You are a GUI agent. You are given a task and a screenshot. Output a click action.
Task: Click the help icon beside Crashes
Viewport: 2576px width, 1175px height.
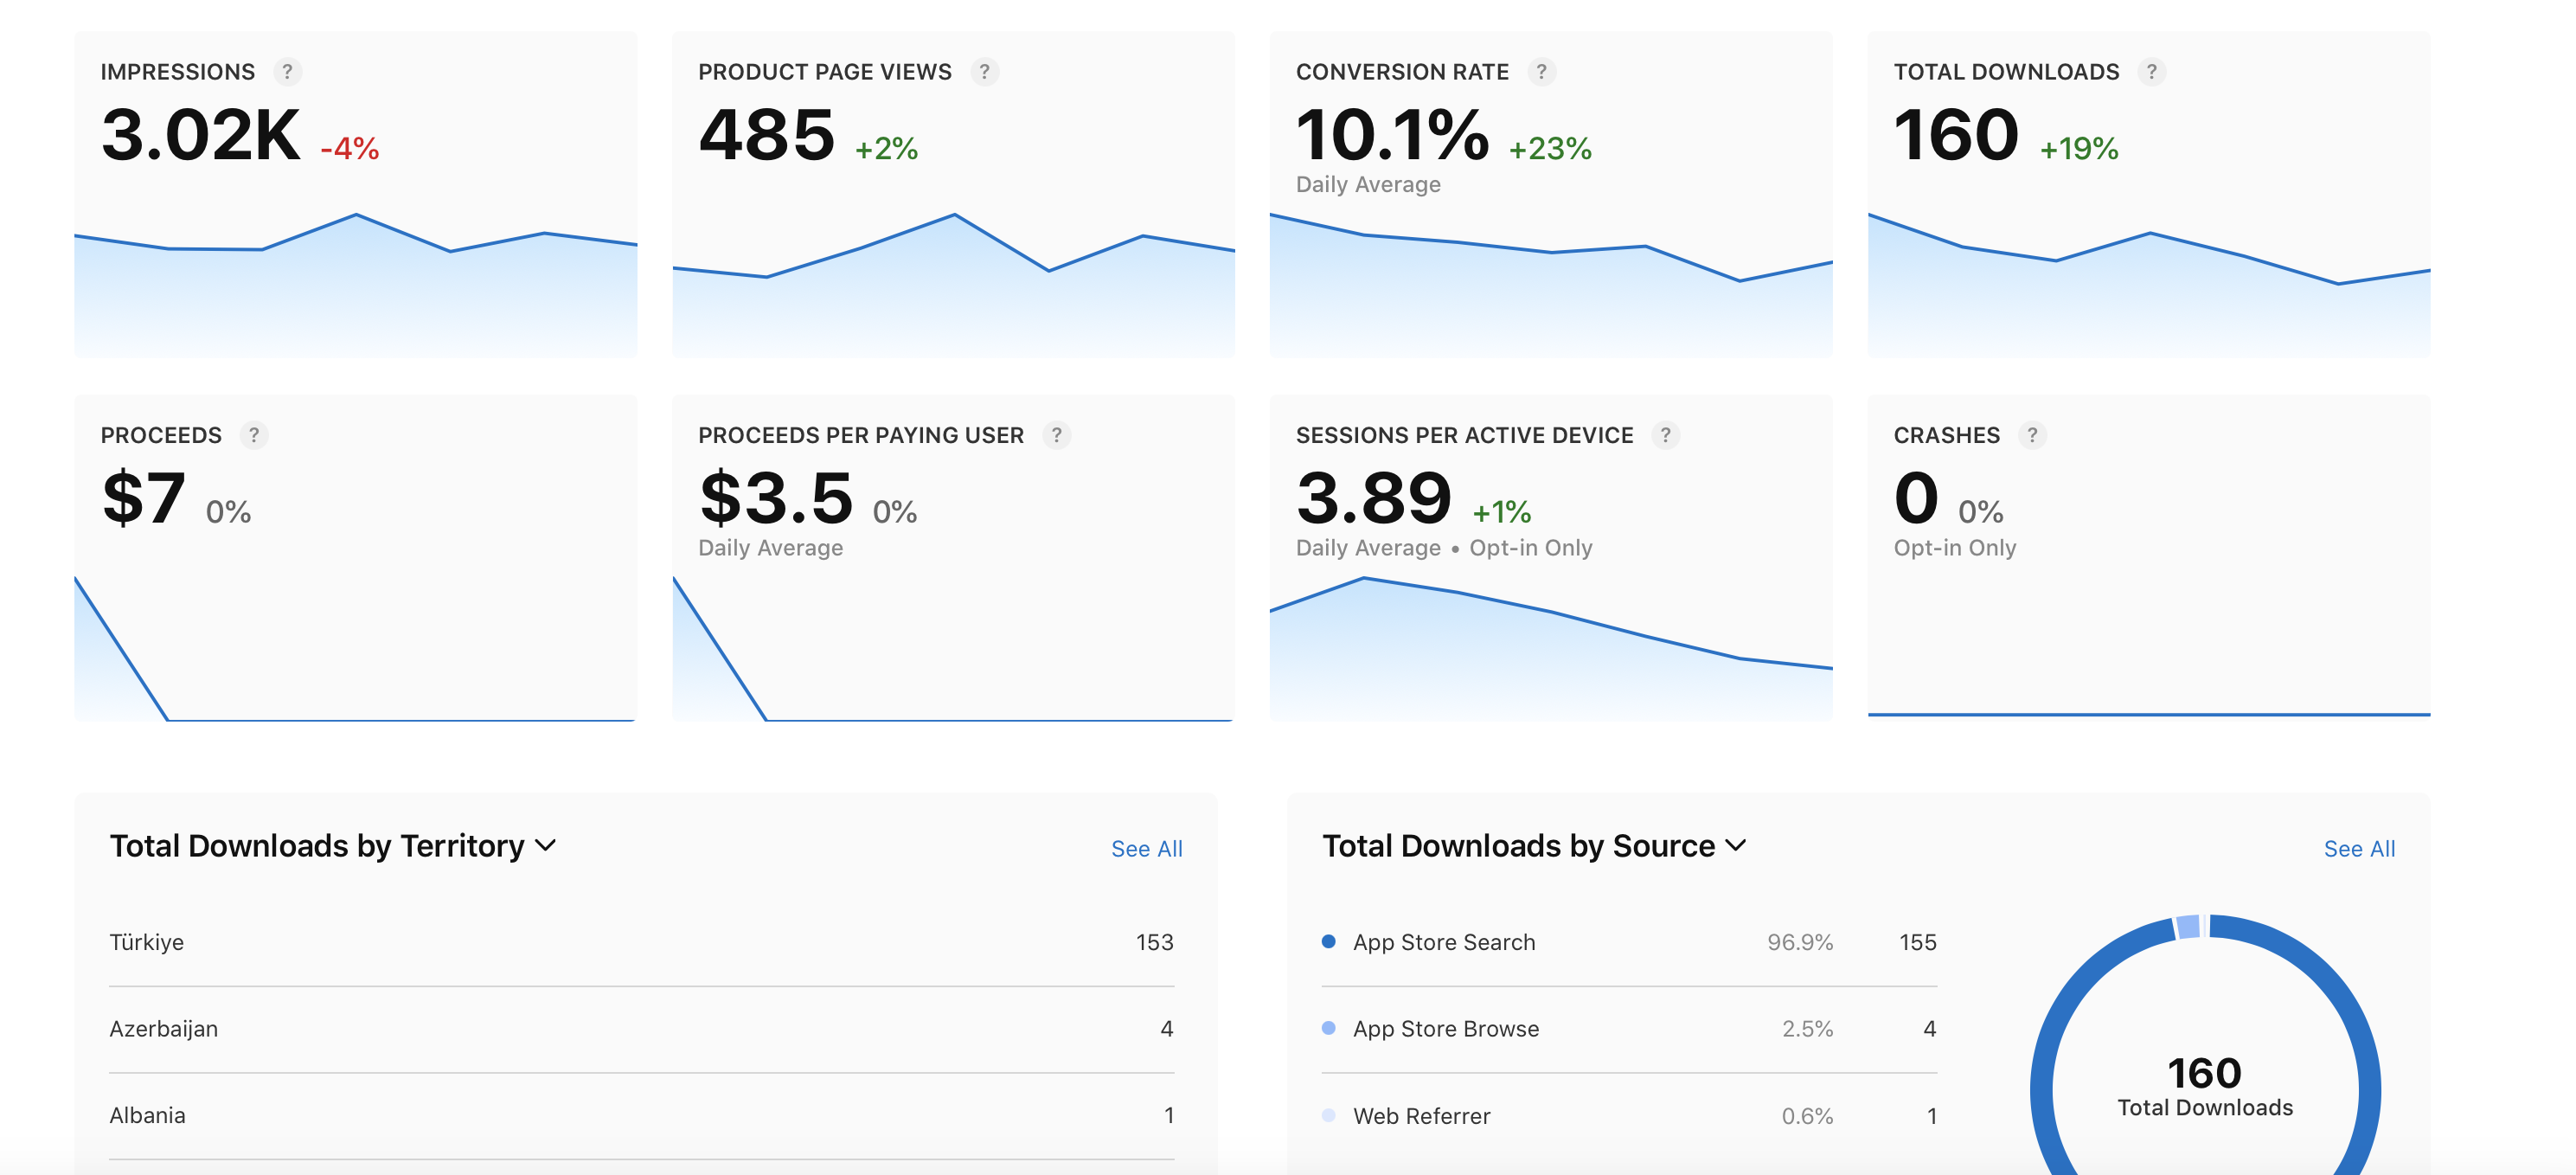pos(2032,435)
